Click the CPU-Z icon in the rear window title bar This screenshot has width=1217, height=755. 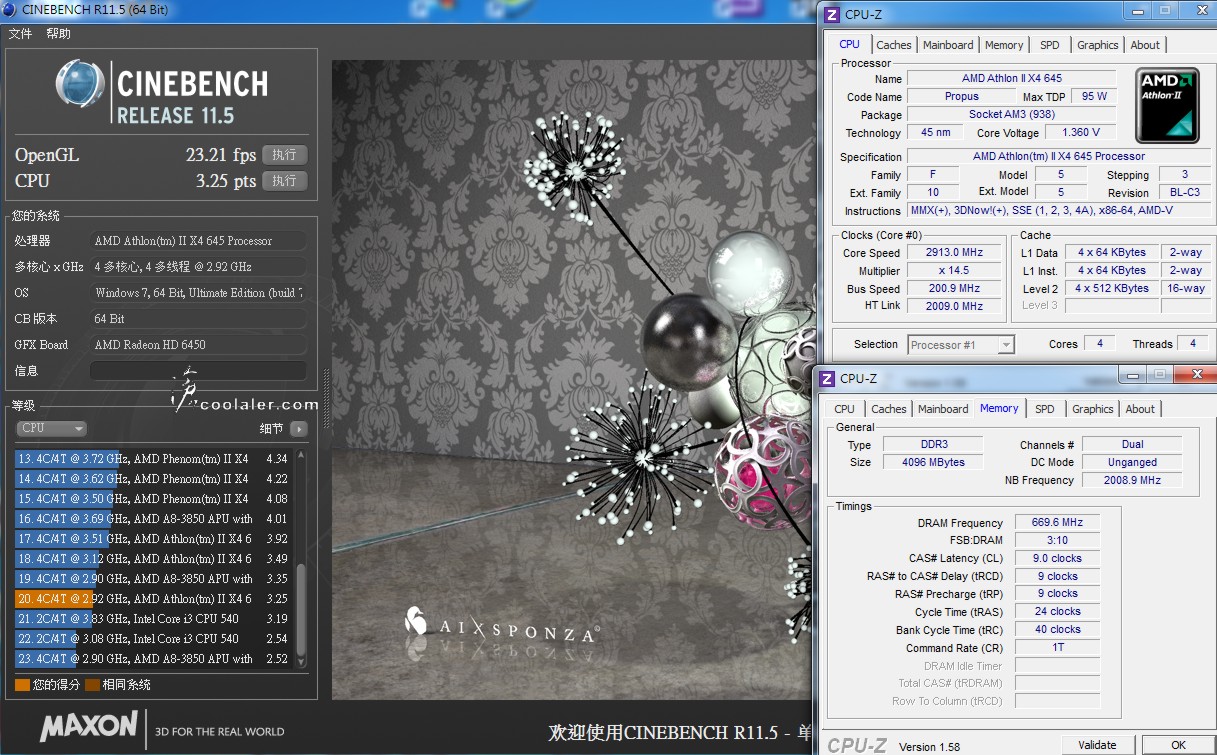(832, 14)
